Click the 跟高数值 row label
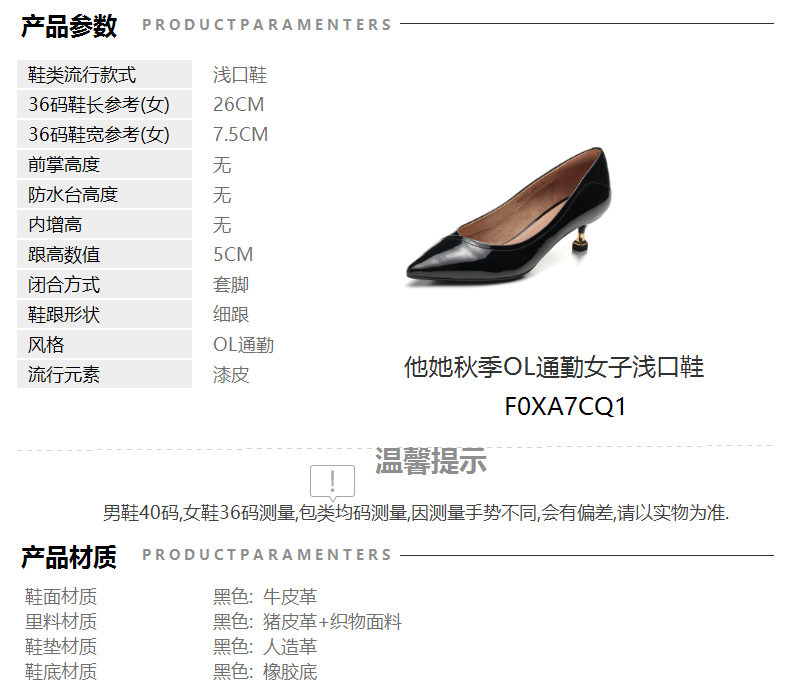Viewport: 790px width, 680px height. [104, 254]
